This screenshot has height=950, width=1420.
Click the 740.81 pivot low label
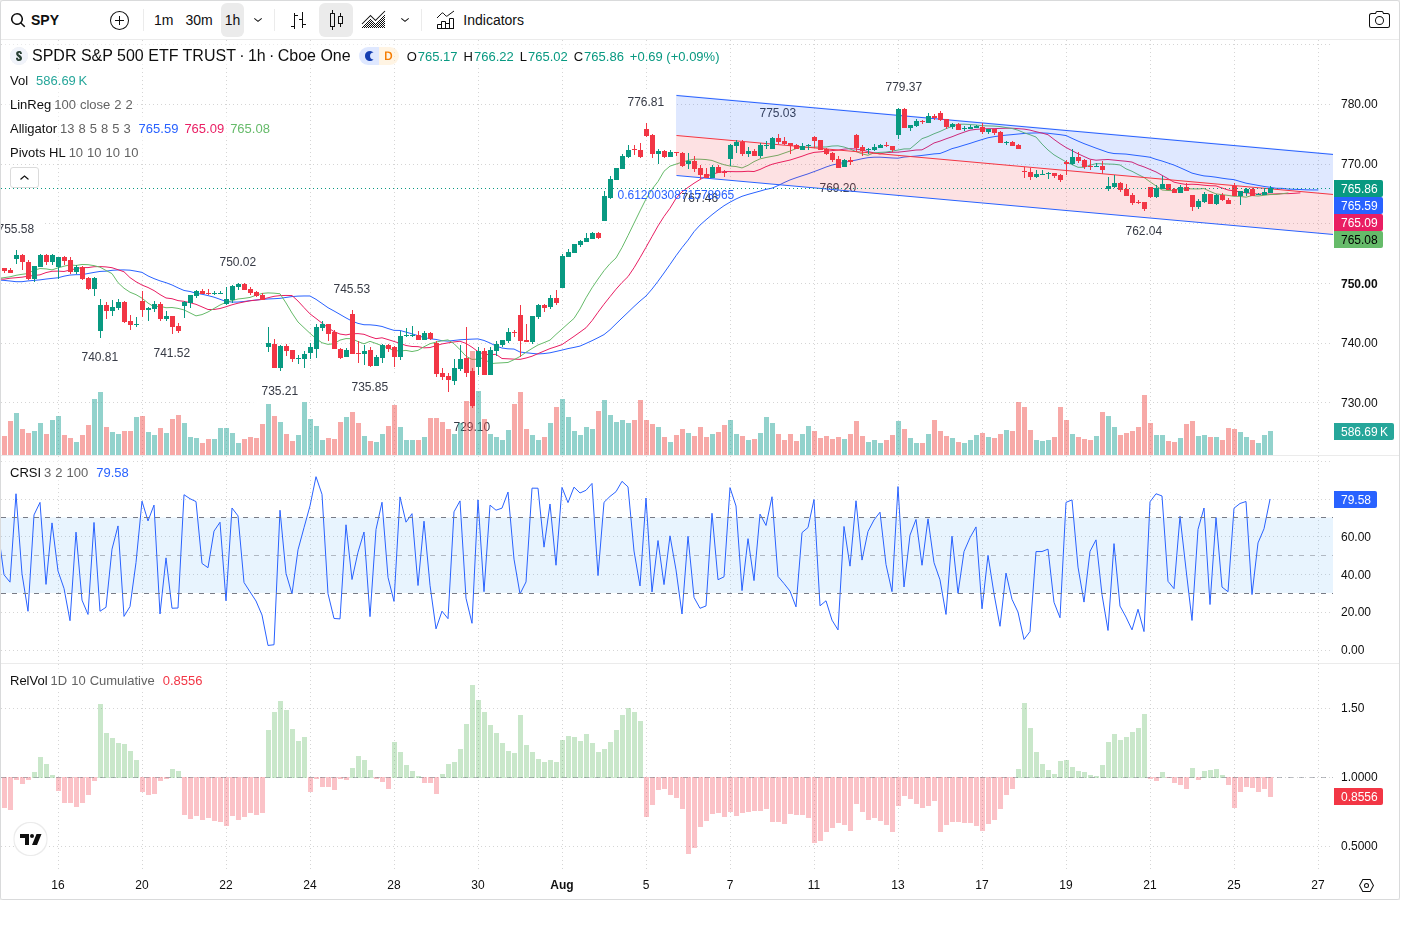100,357
